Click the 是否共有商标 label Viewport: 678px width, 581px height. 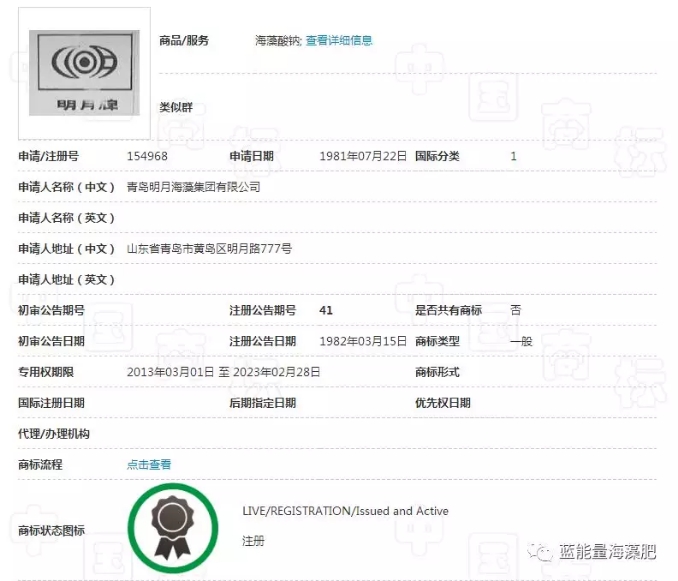click(448, 310)
